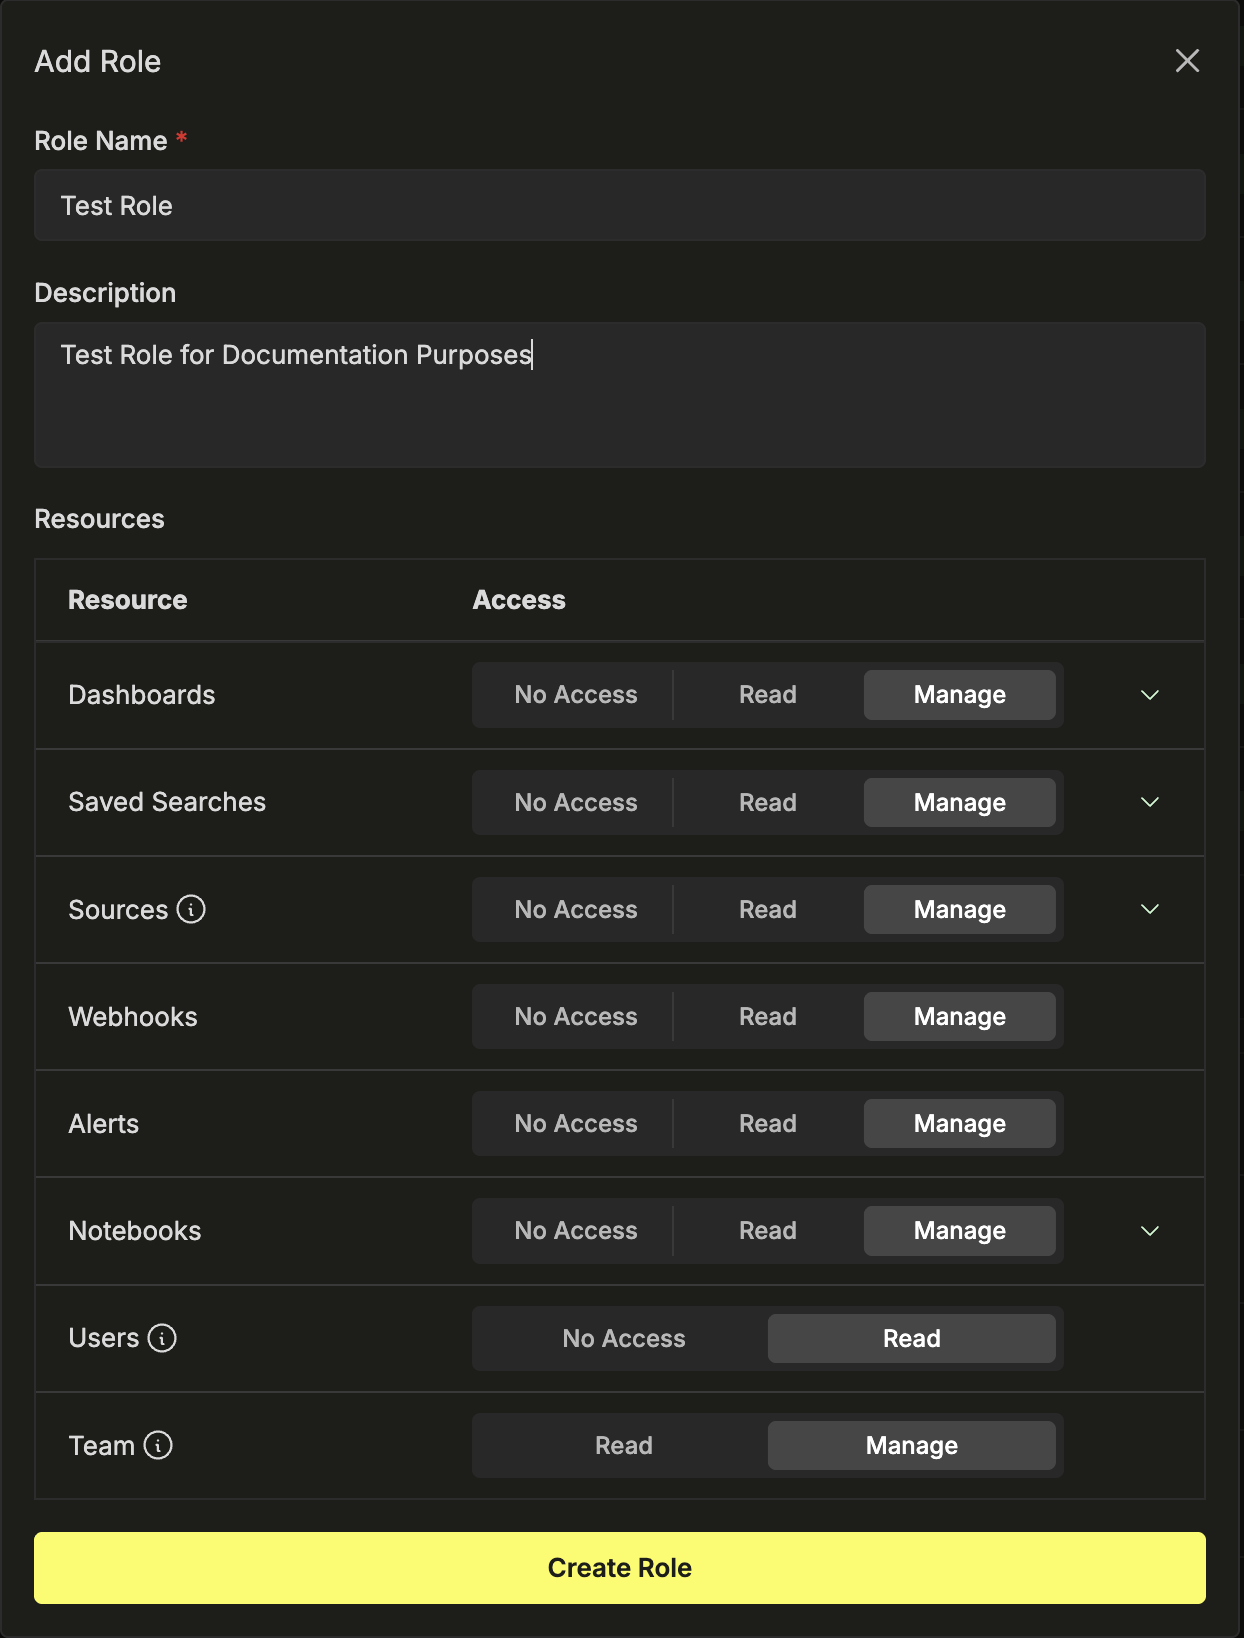The width and height of the screenshot is (1244, 1638).
Task: Set Dashboards access to No Access
Action: coord(575,695)
